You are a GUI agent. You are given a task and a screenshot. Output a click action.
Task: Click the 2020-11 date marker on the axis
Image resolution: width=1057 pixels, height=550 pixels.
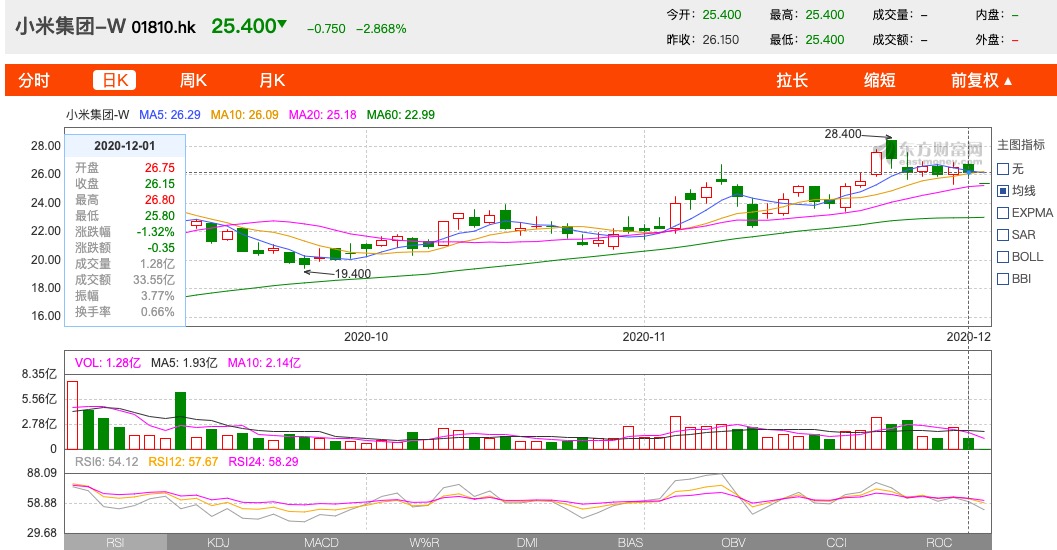(643, 337)
